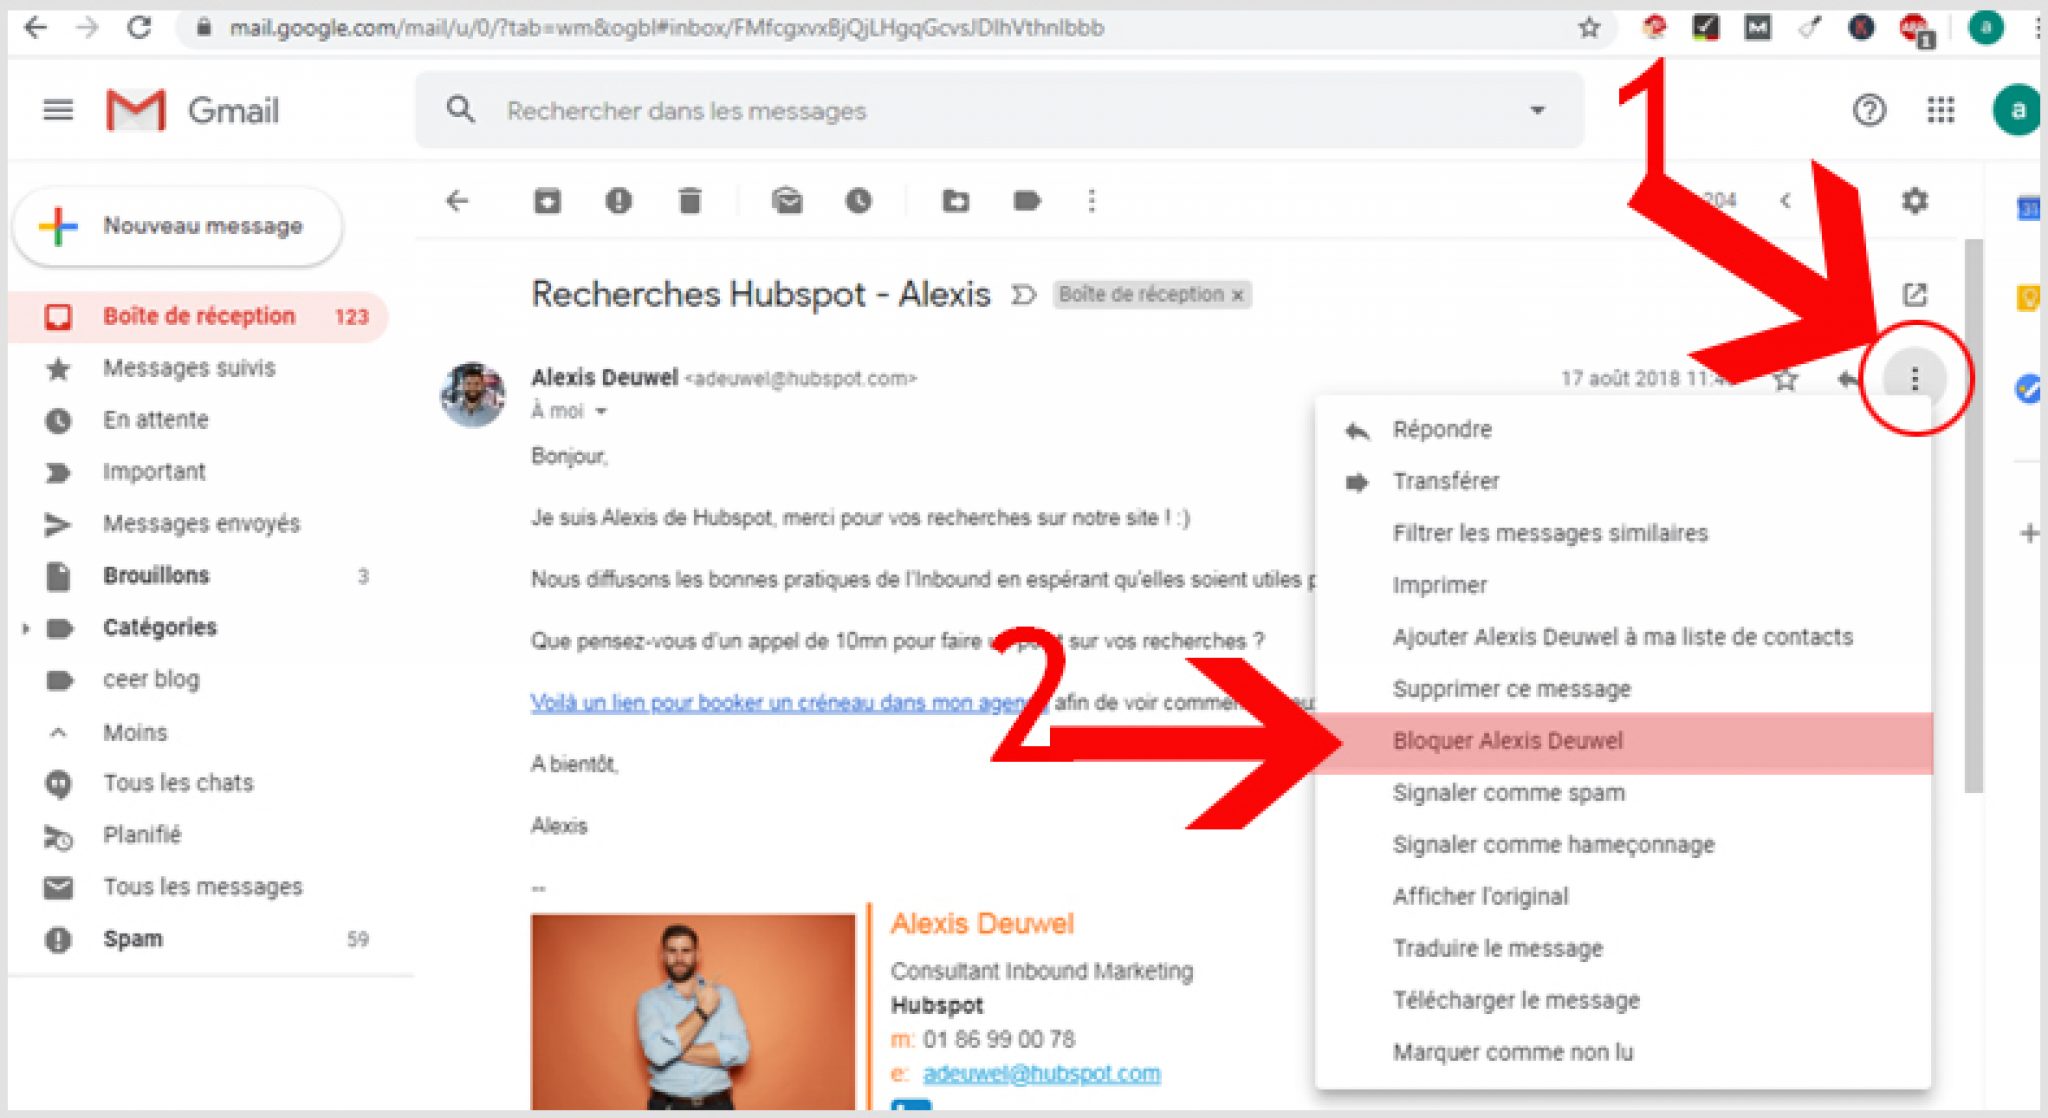Image resolution: width=2048 pixels, height=1118 pixels.
Task: Open the Google apps grid
Action: coord(1940,110)
